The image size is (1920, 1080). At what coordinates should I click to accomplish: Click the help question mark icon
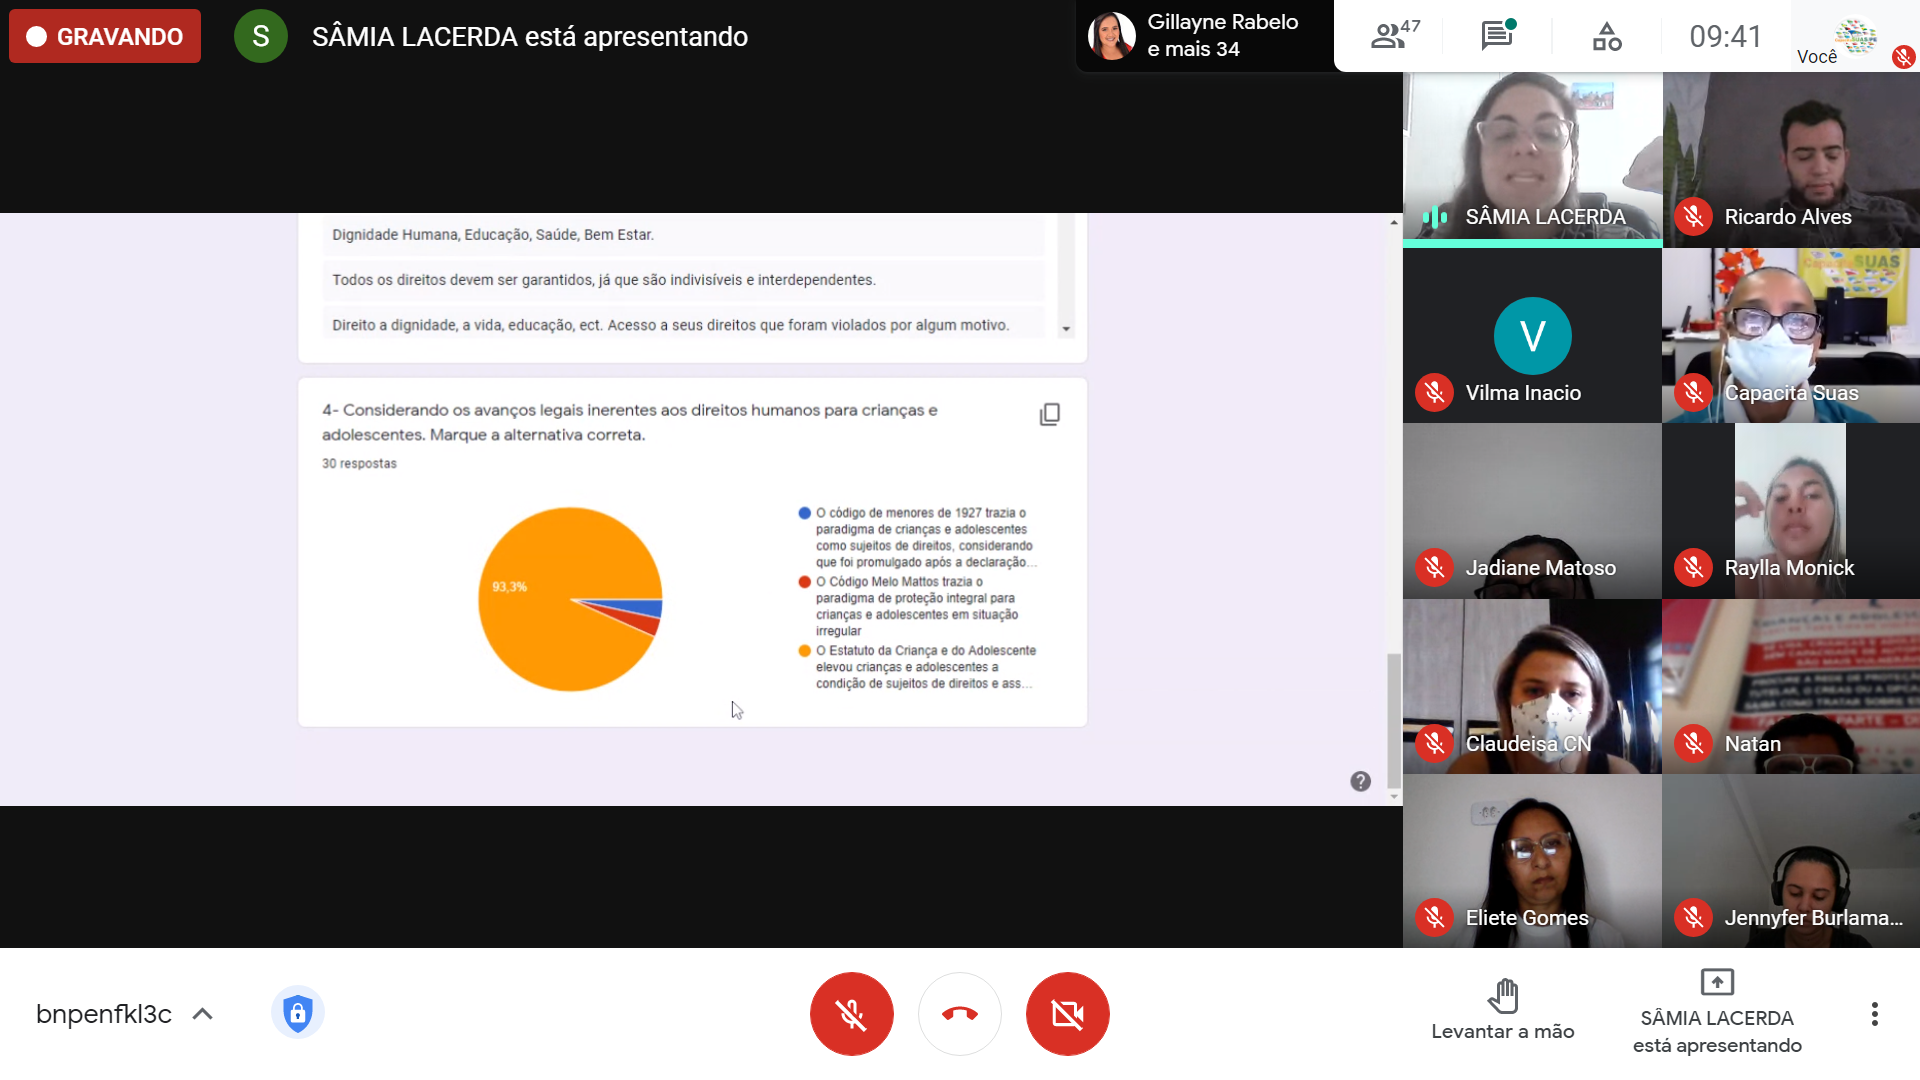click(x=1360, y=781)
